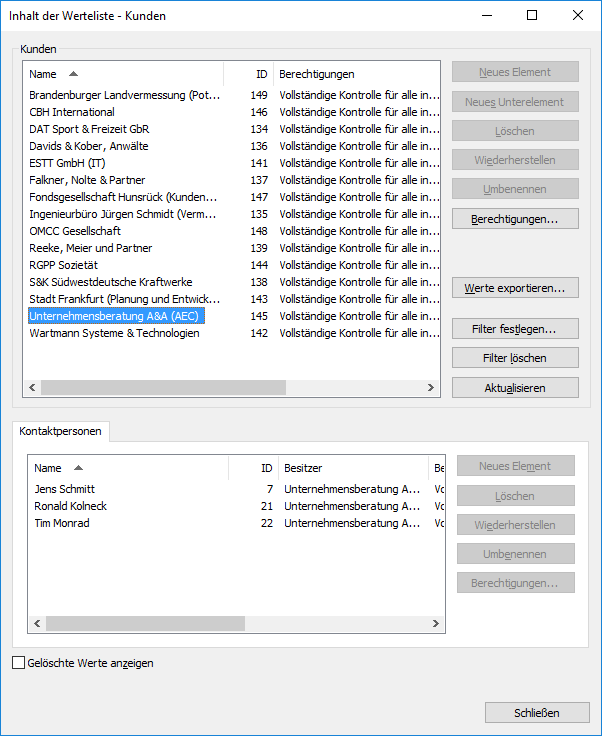Click the Werte exportieren button
Viewport: 602px width, 736px height.
tap(515, 288)
